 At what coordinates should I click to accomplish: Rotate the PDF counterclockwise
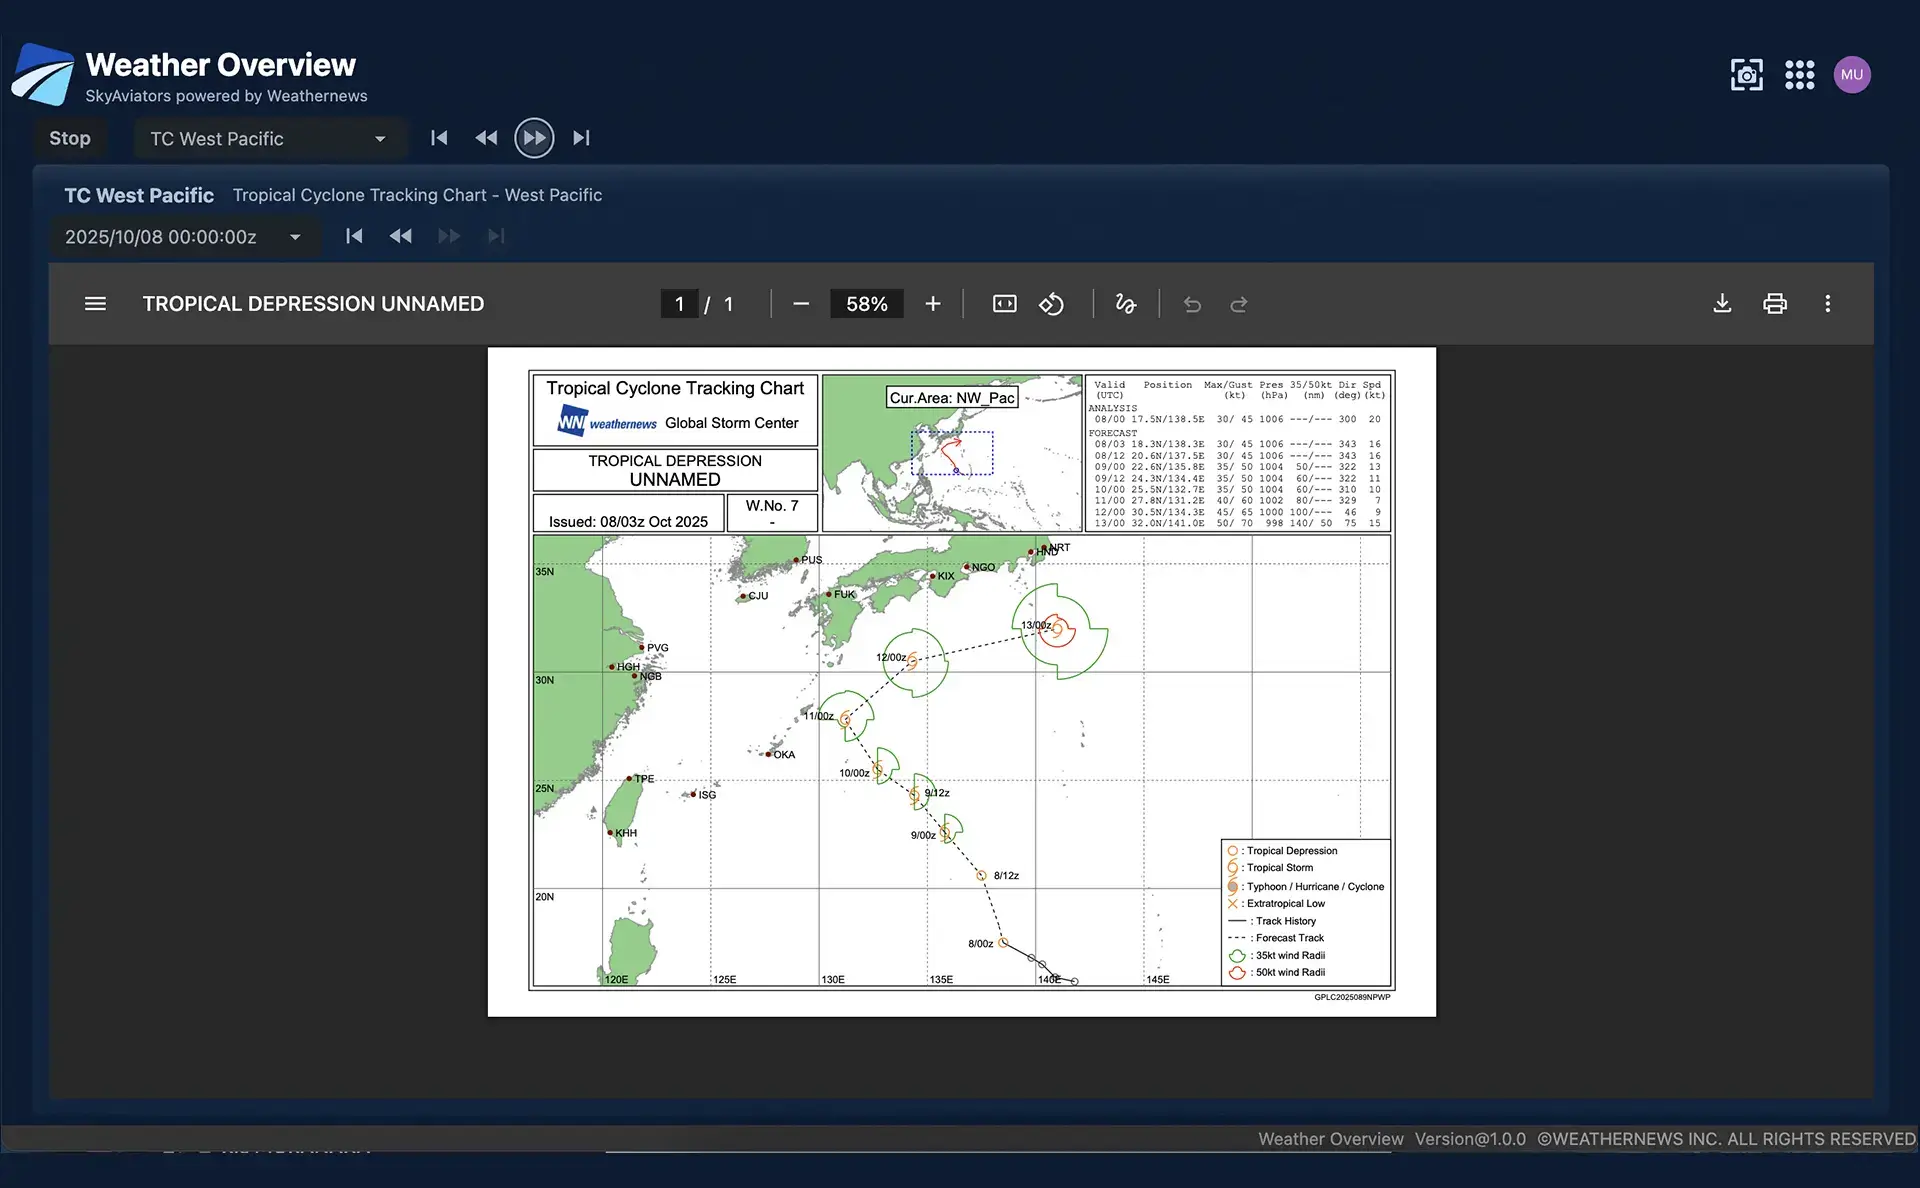(1051, 304)
